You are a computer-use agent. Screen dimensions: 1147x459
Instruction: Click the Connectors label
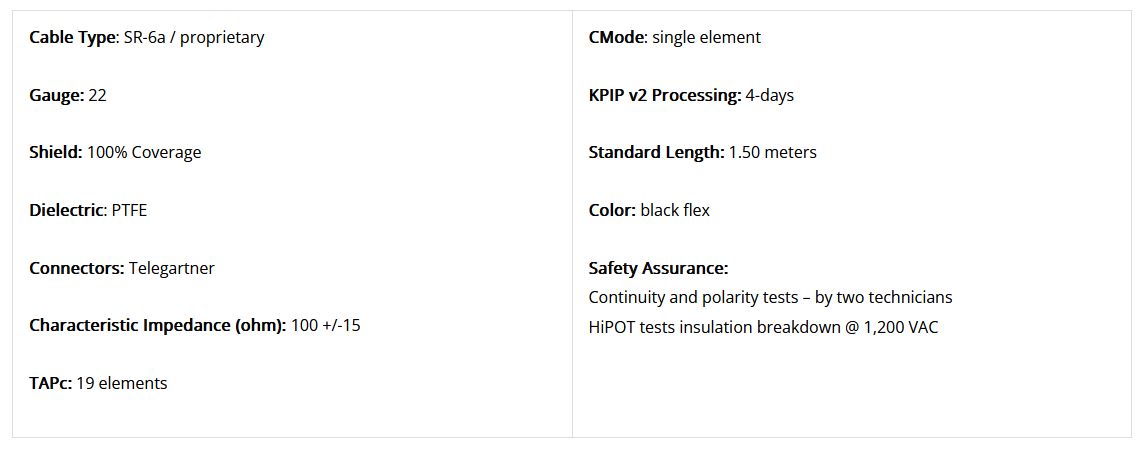click(x=77, y=268)
